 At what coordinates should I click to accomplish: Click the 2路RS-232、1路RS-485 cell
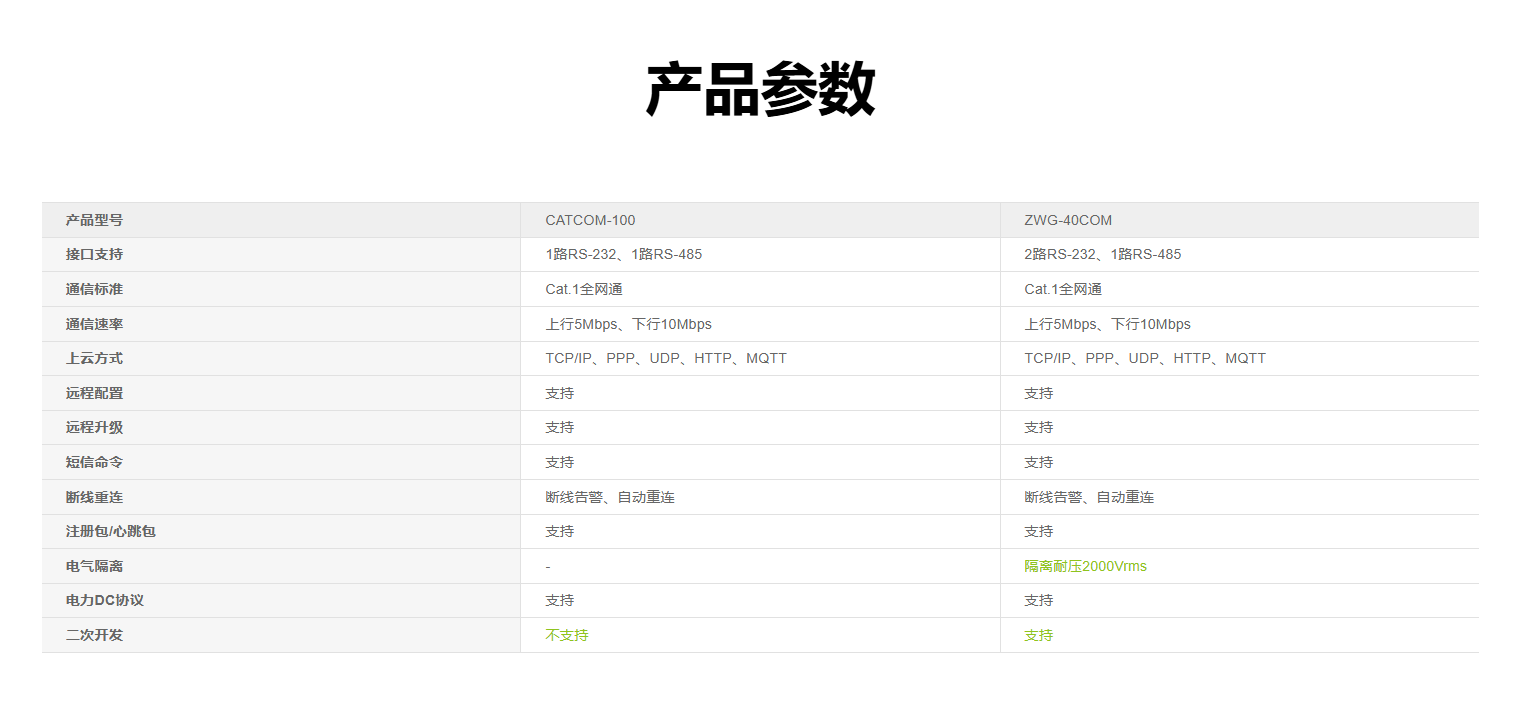coord(1102,254)
